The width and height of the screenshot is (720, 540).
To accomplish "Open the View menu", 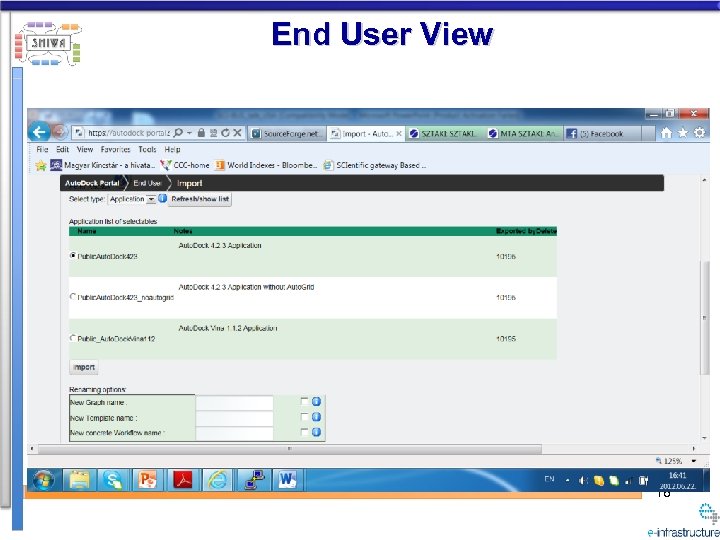I will (x=84, y=149).
